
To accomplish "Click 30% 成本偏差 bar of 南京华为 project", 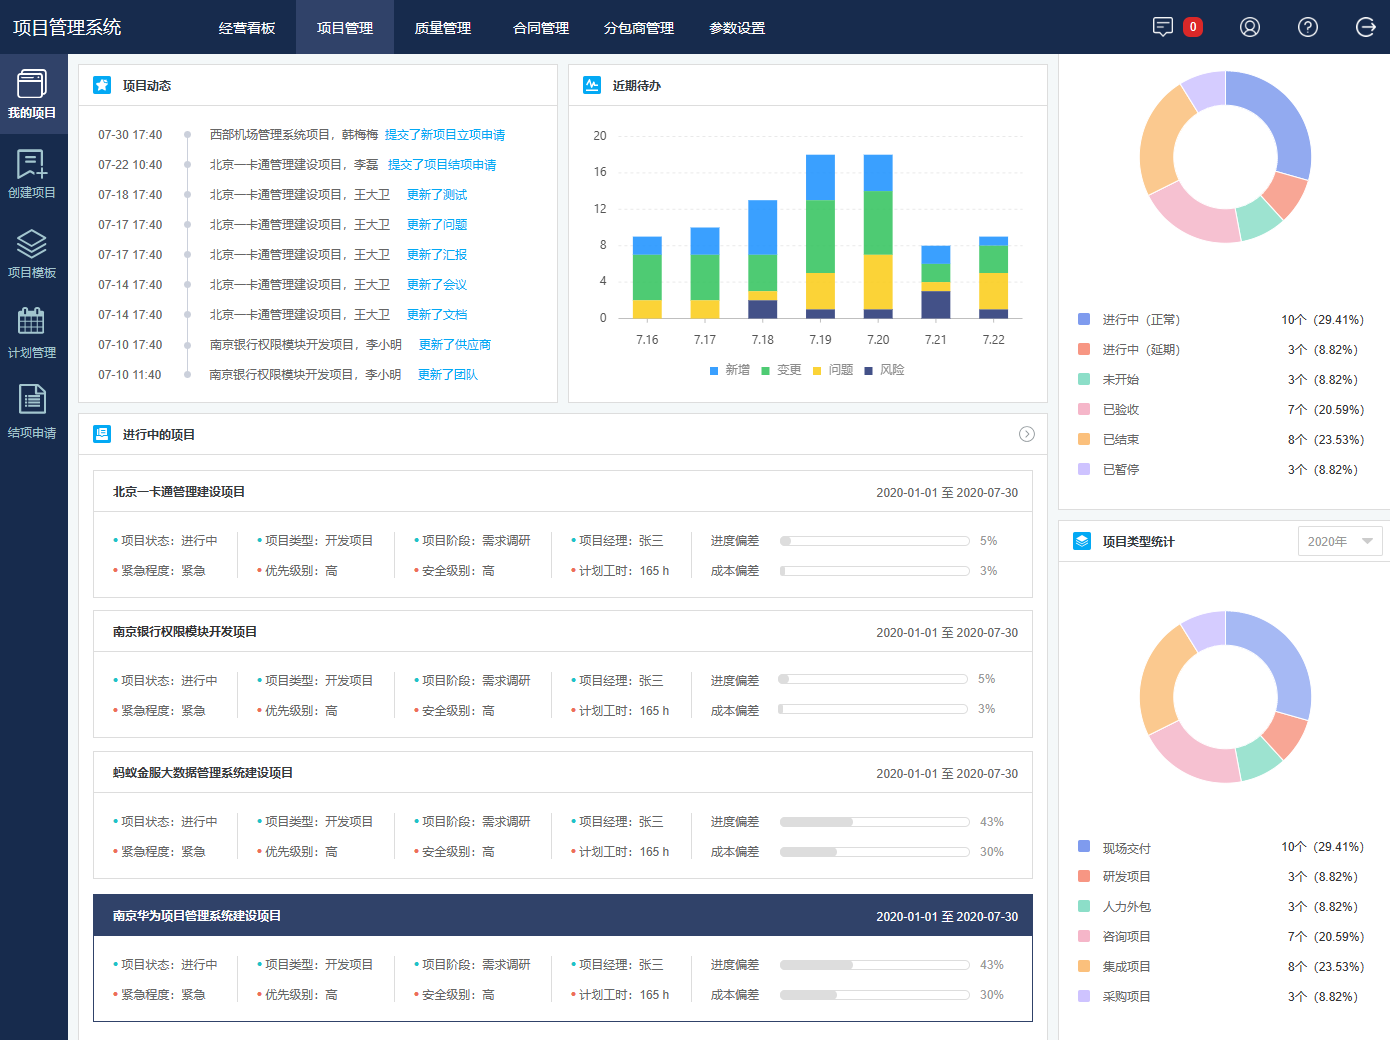I will coord(875,995).
